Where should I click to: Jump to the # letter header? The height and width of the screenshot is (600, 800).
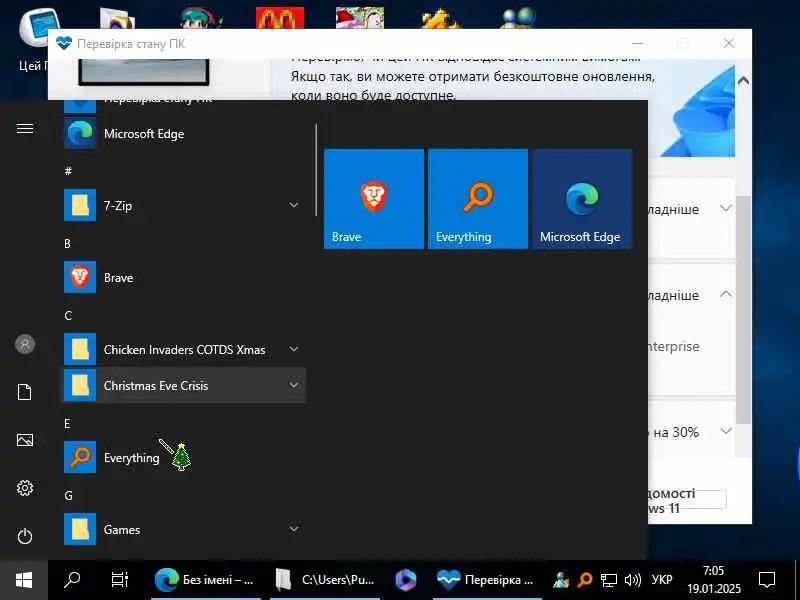point(68,171)
